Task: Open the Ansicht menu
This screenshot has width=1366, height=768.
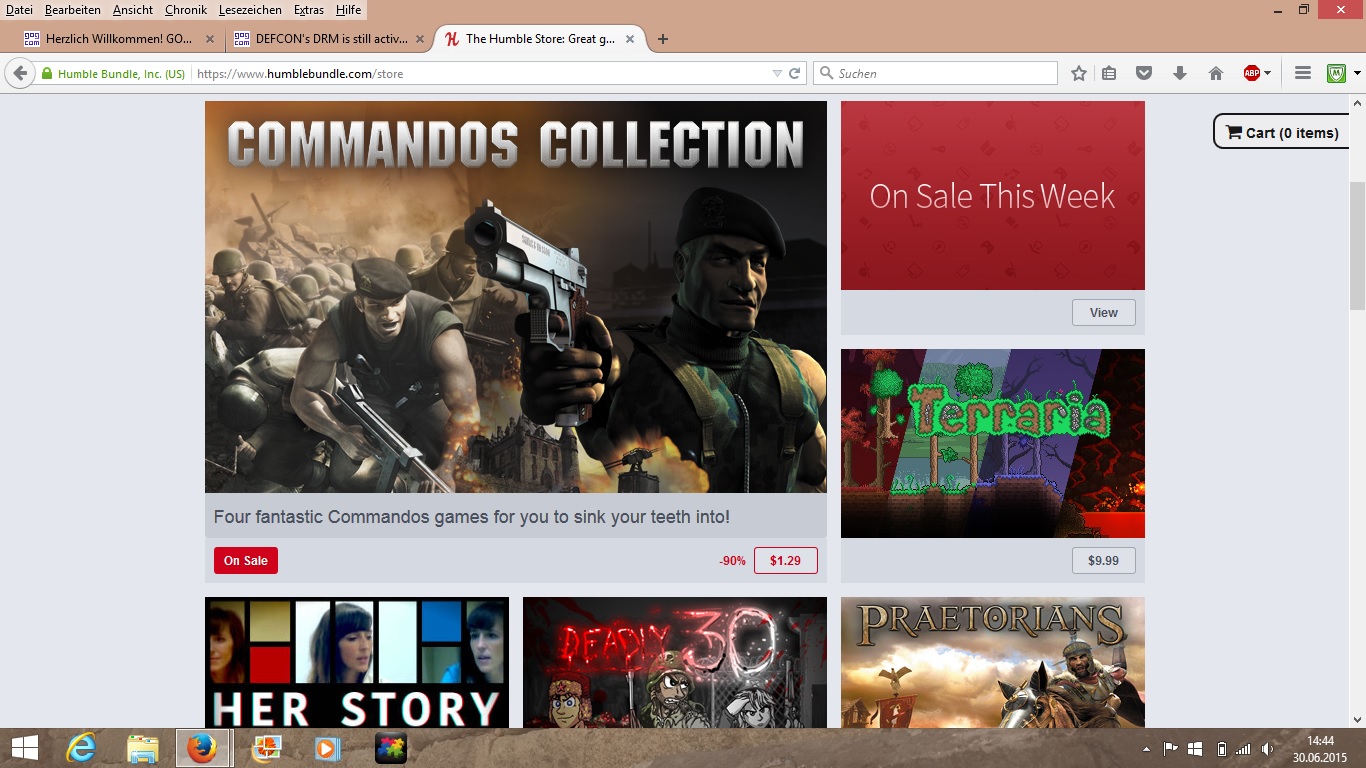Action: point(133,10)
